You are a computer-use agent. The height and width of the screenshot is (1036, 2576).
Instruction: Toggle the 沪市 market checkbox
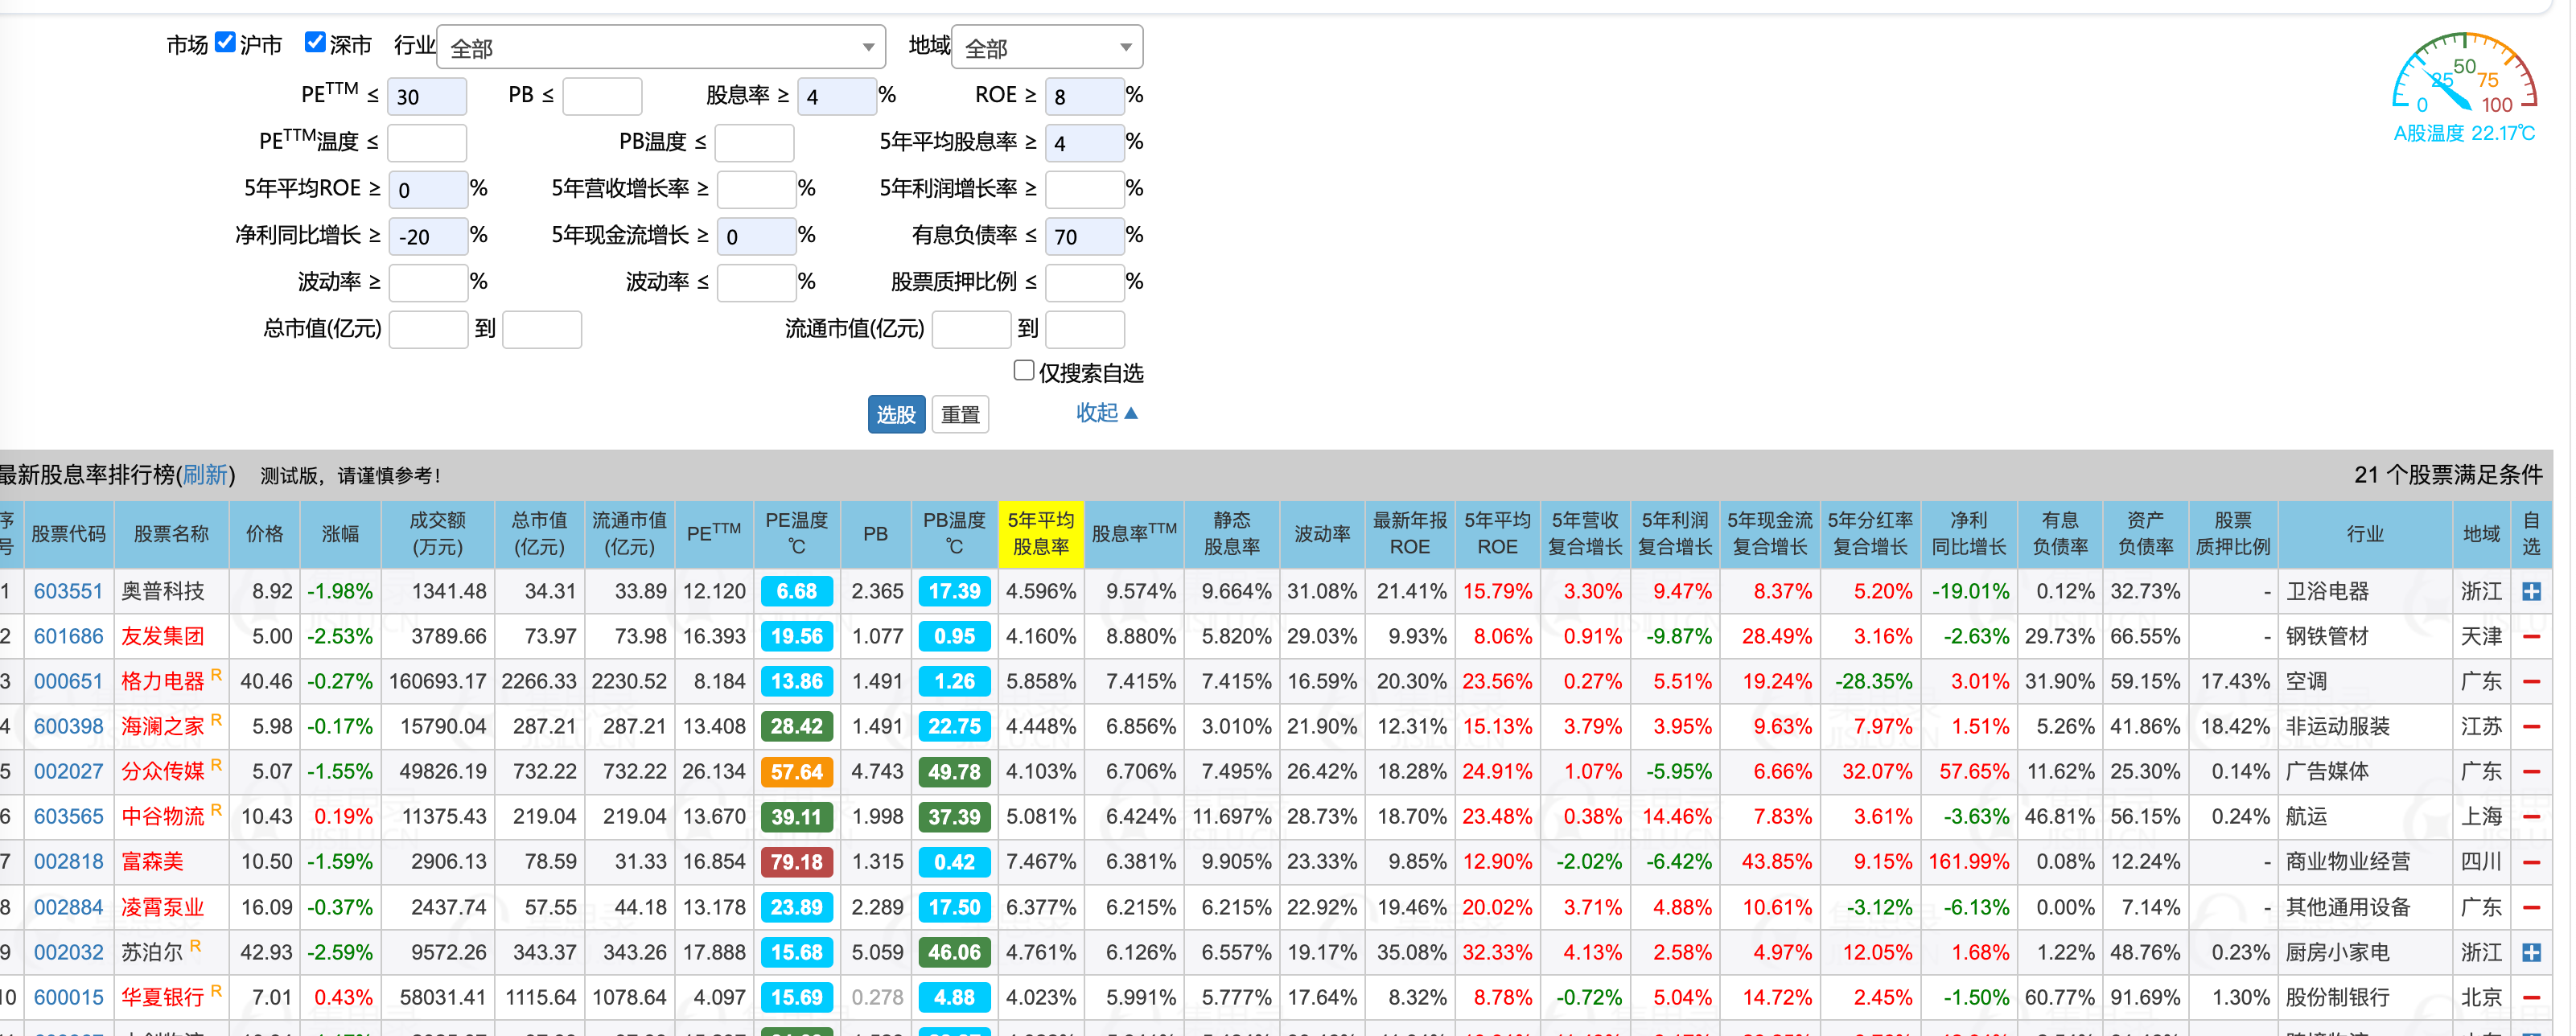click(226, 42)
